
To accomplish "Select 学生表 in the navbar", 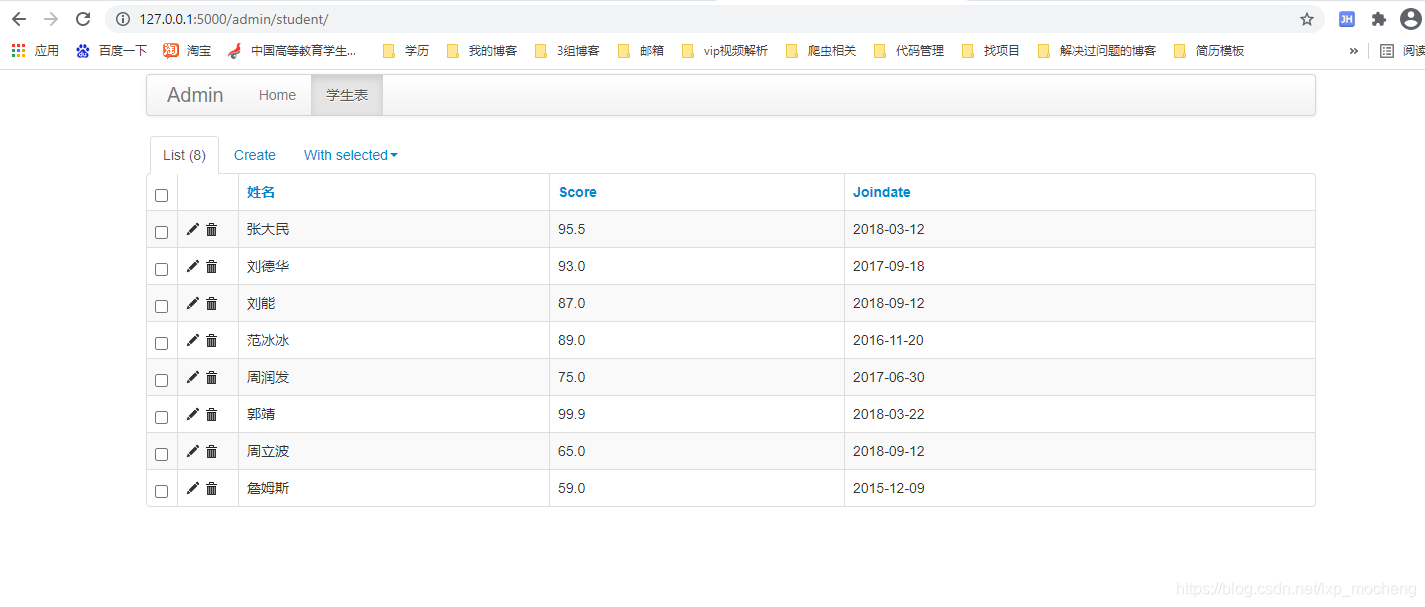I will pos(347,95).
